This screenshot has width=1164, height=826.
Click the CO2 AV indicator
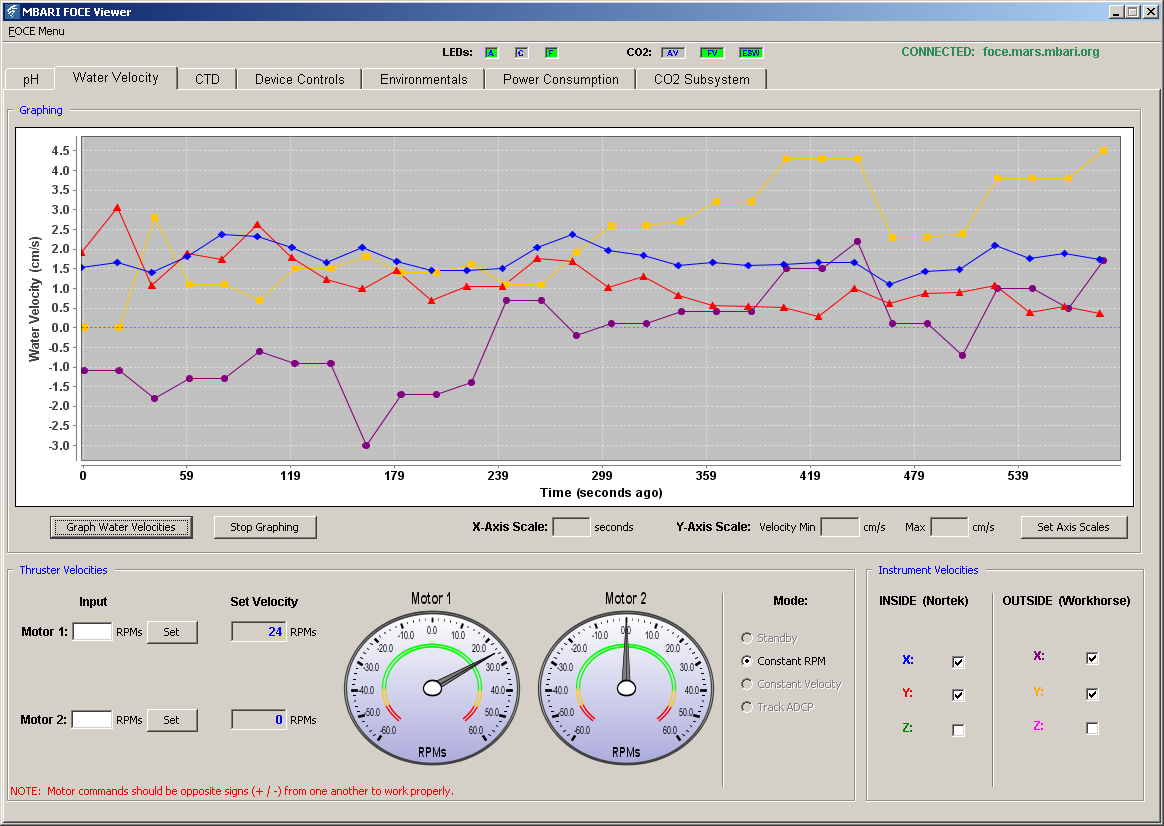673,53
